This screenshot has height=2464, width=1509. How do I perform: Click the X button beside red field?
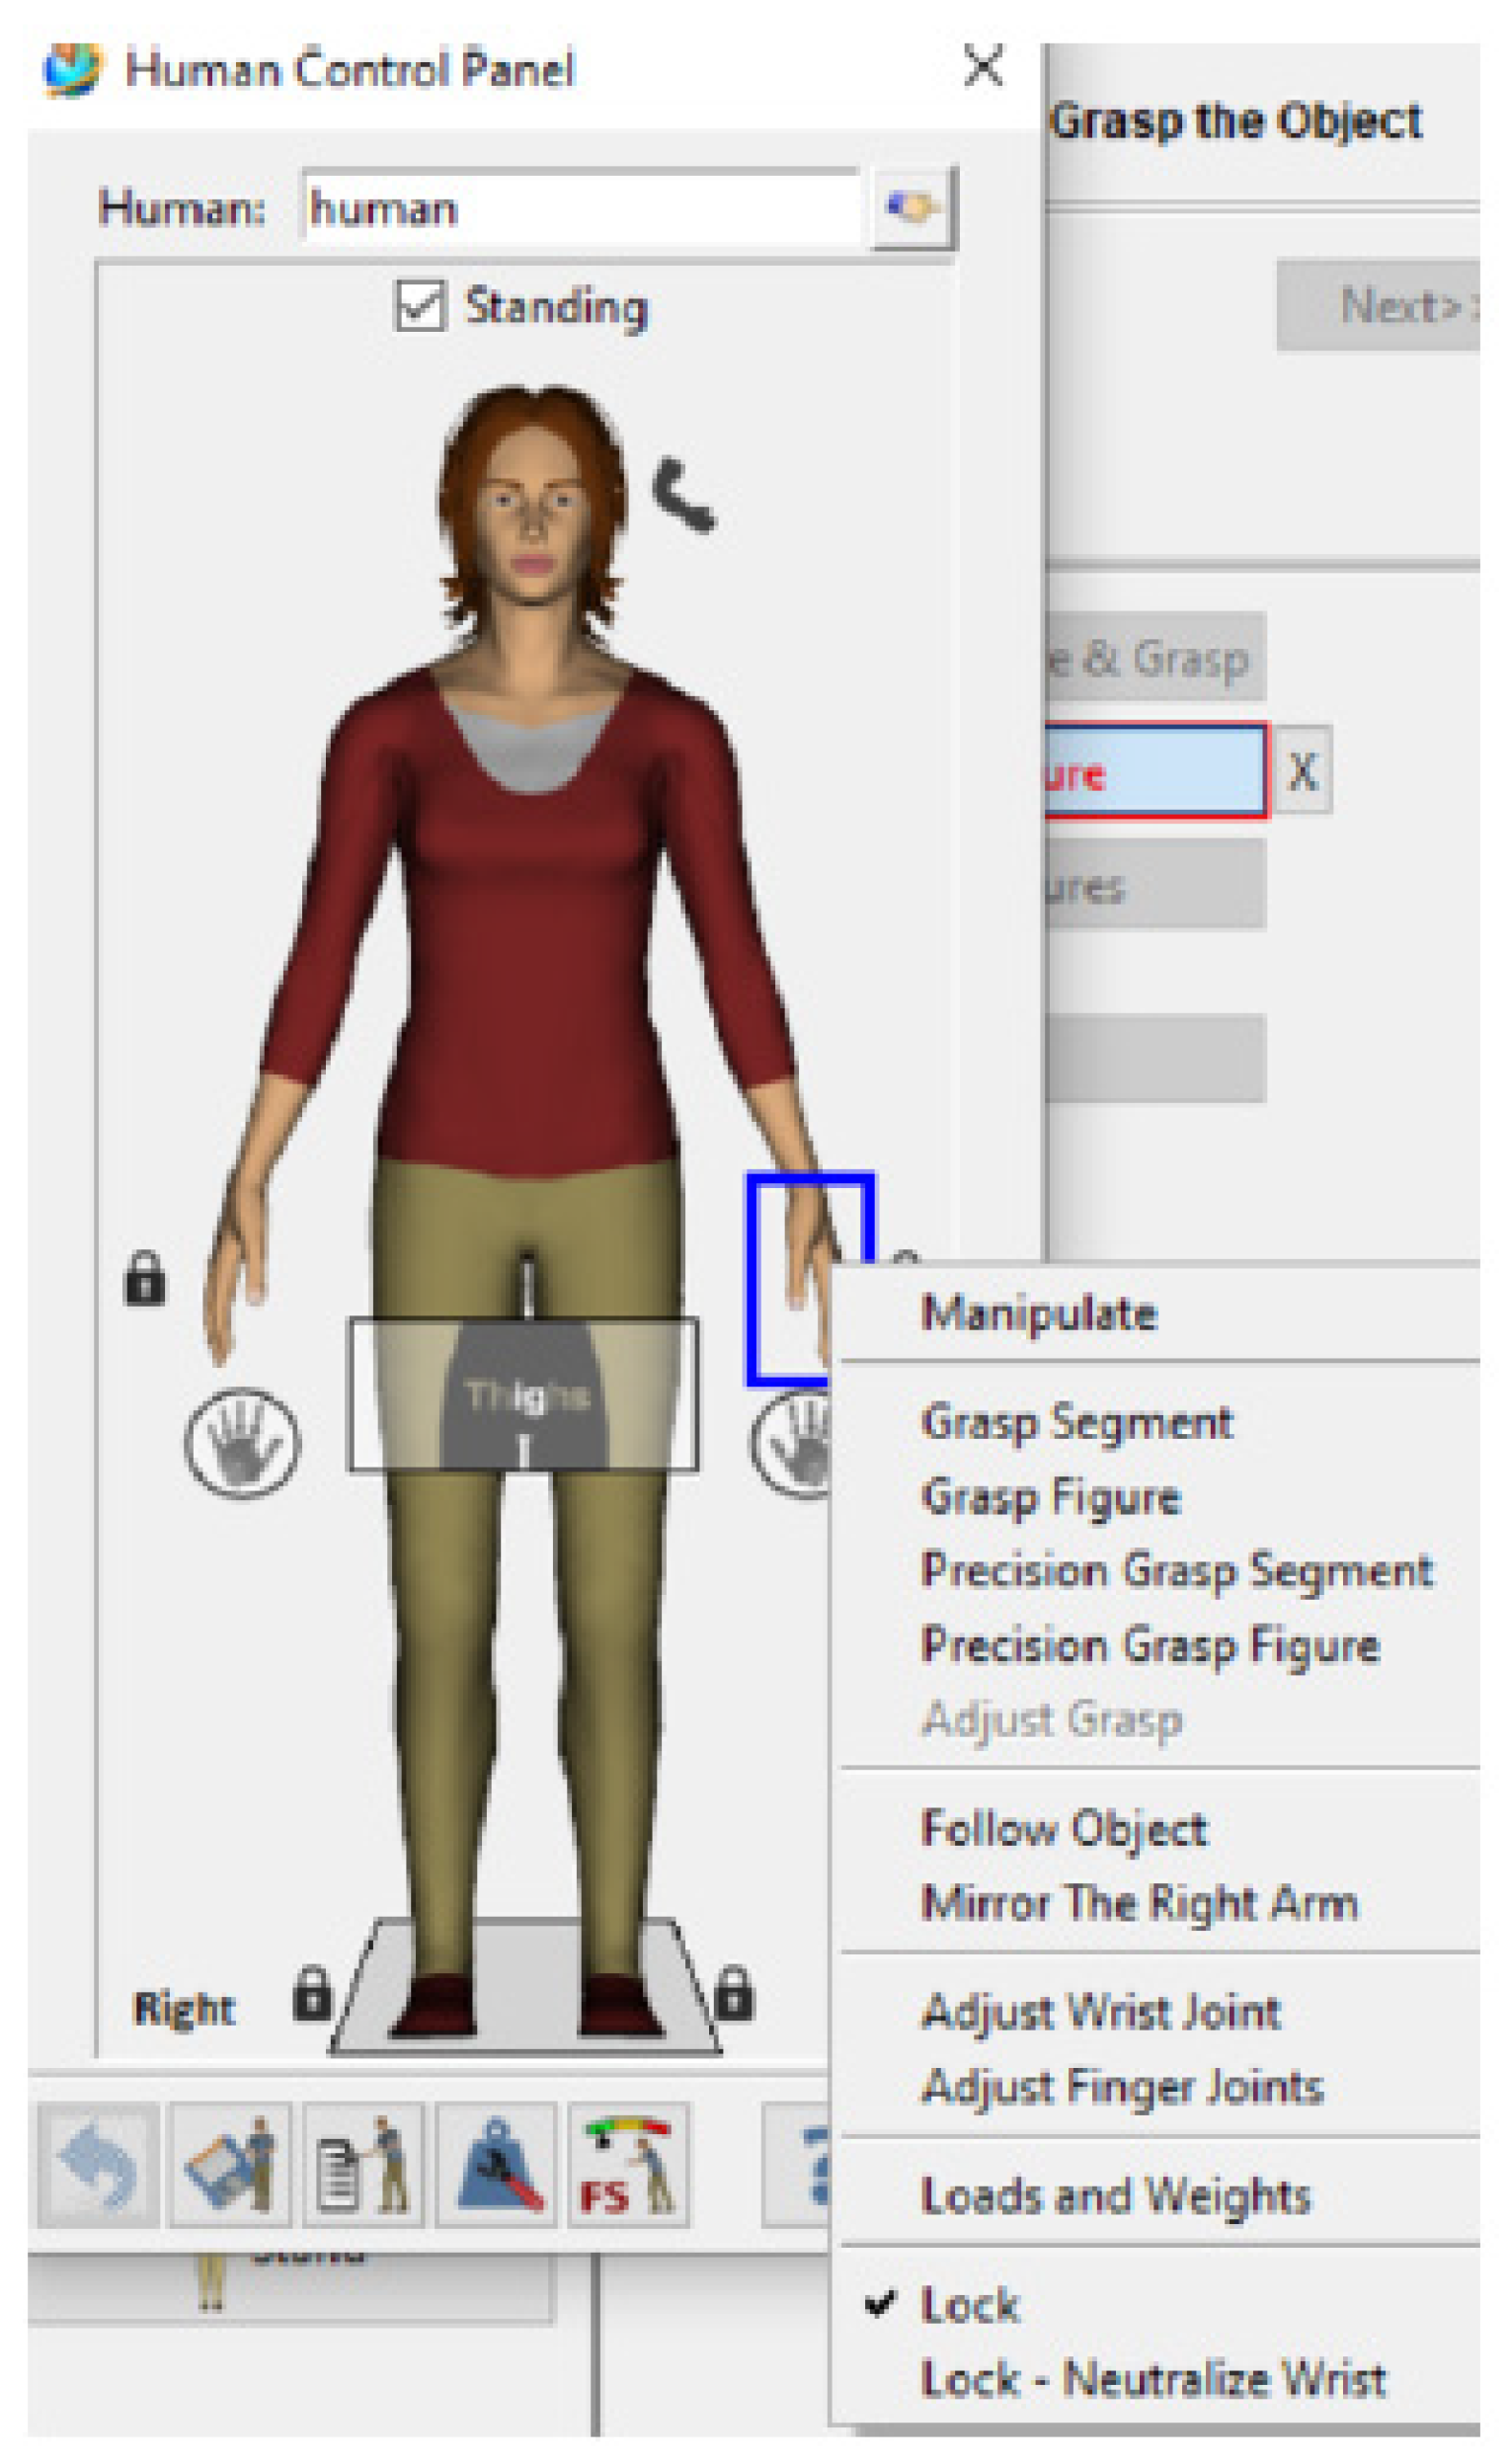click(1301, 772)
